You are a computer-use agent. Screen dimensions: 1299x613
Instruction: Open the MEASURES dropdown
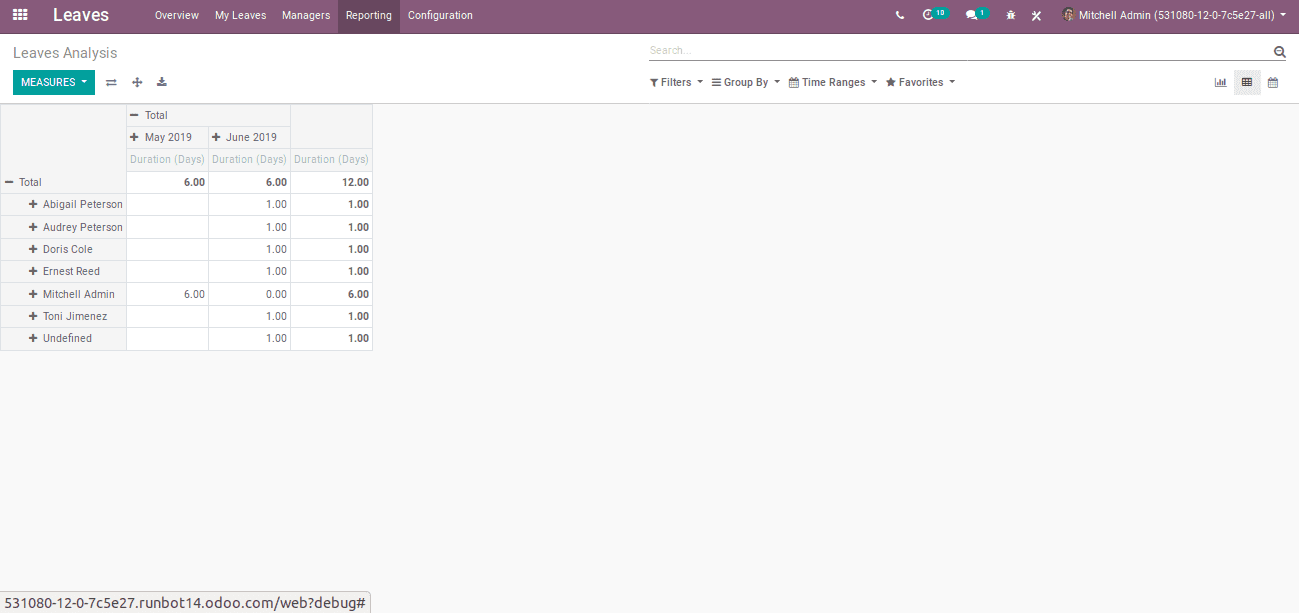click(x=54, y=82)
